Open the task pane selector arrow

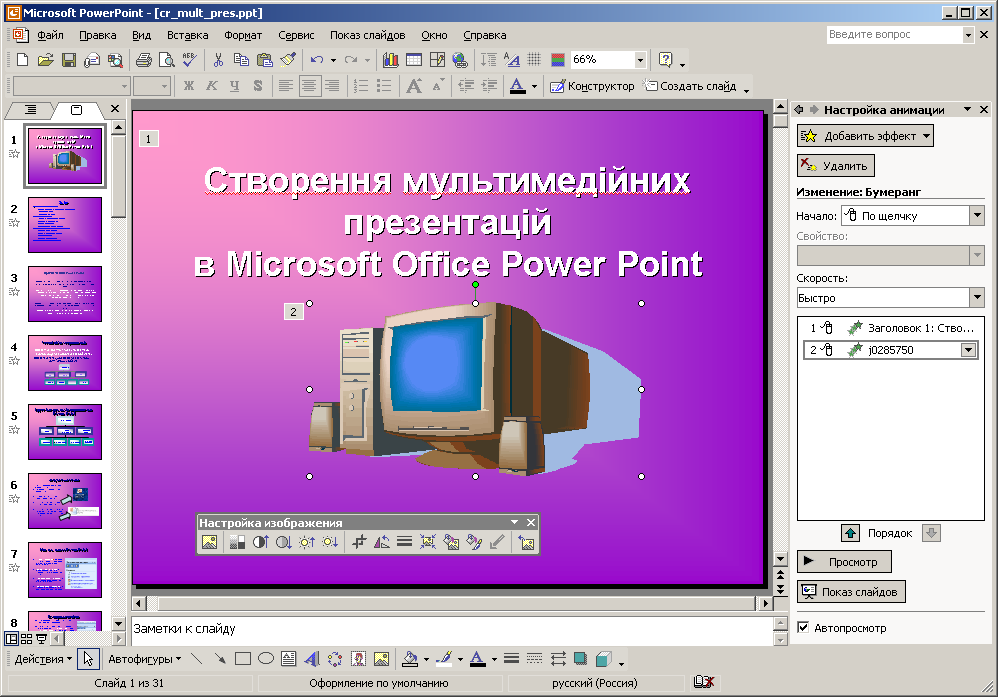click(967, 109)
